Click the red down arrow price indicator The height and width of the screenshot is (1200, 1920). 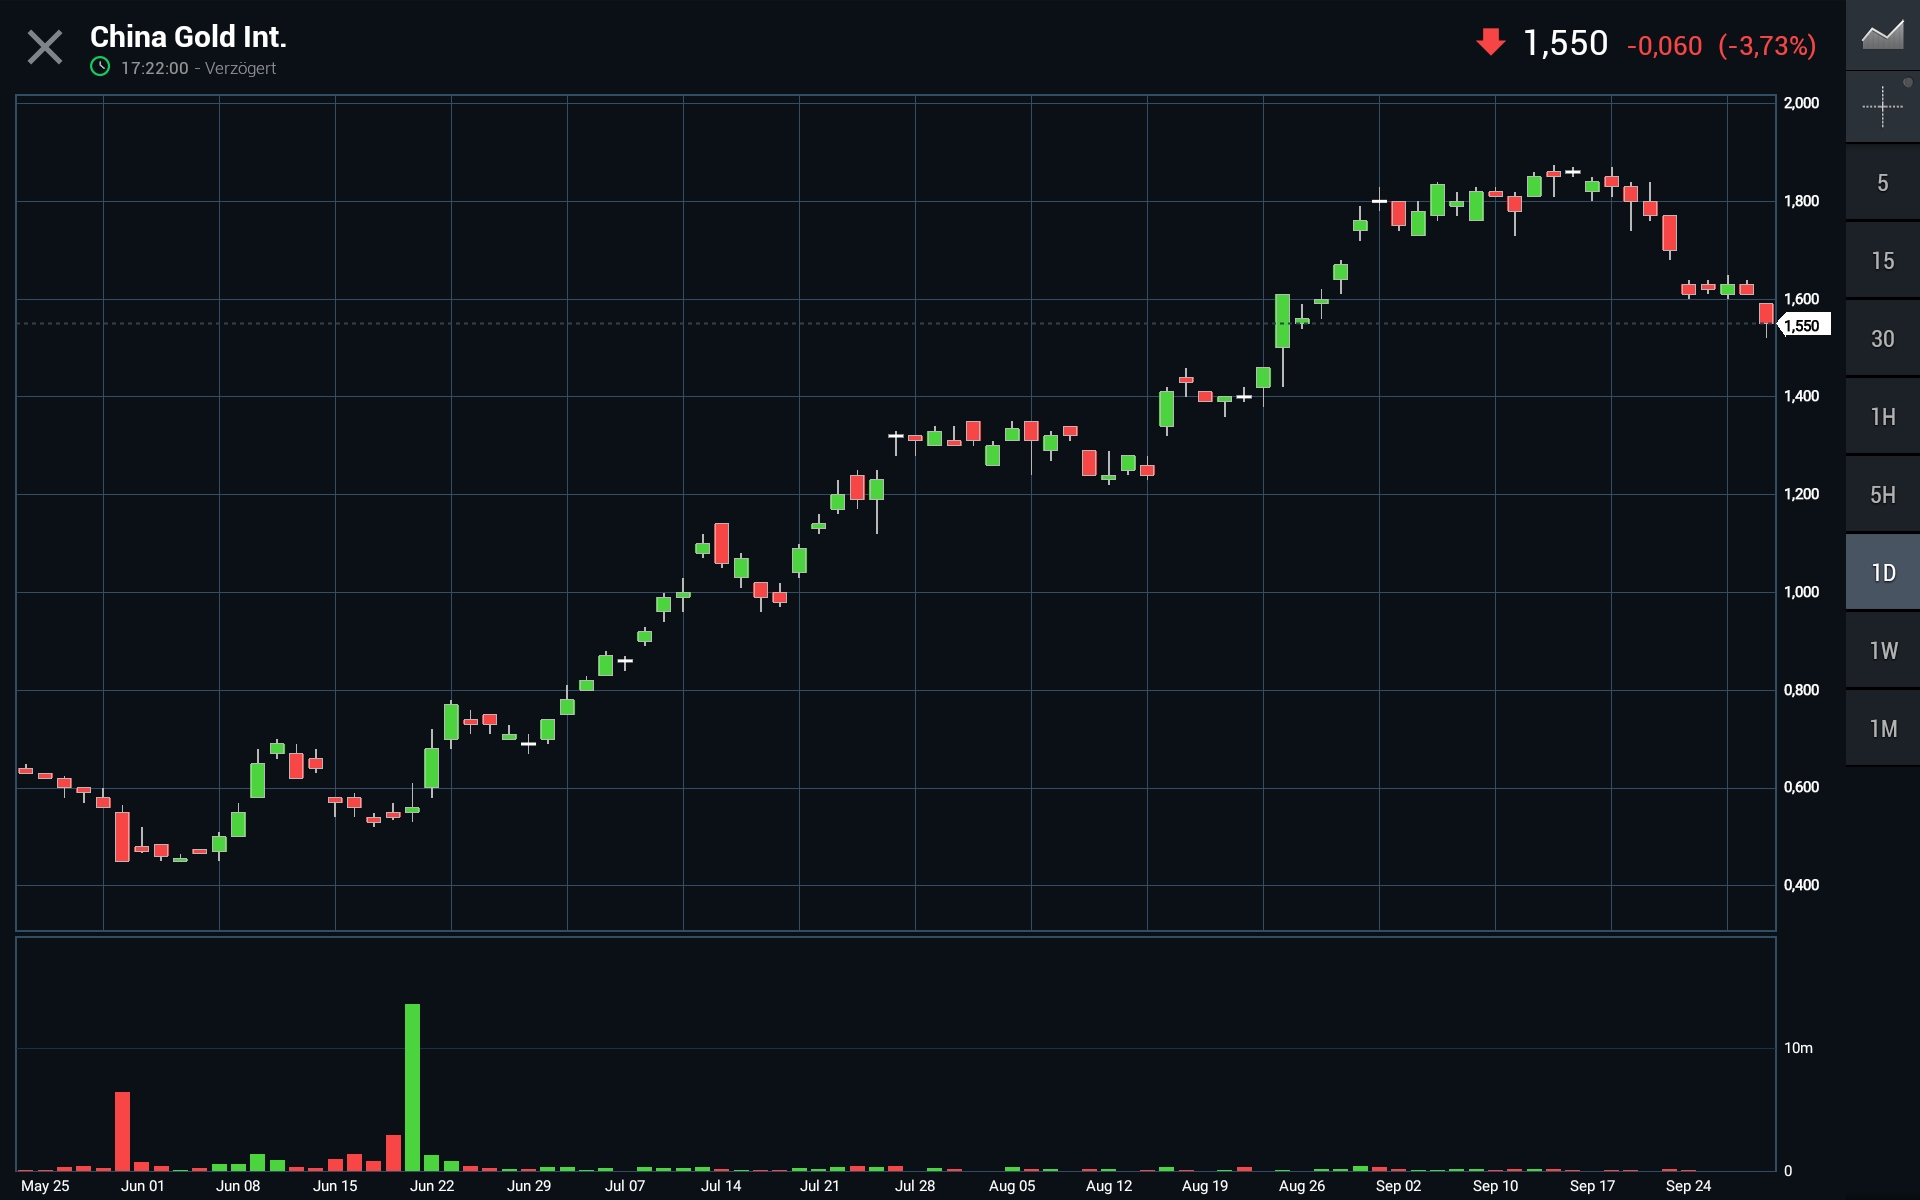(x=1490, y=42)
